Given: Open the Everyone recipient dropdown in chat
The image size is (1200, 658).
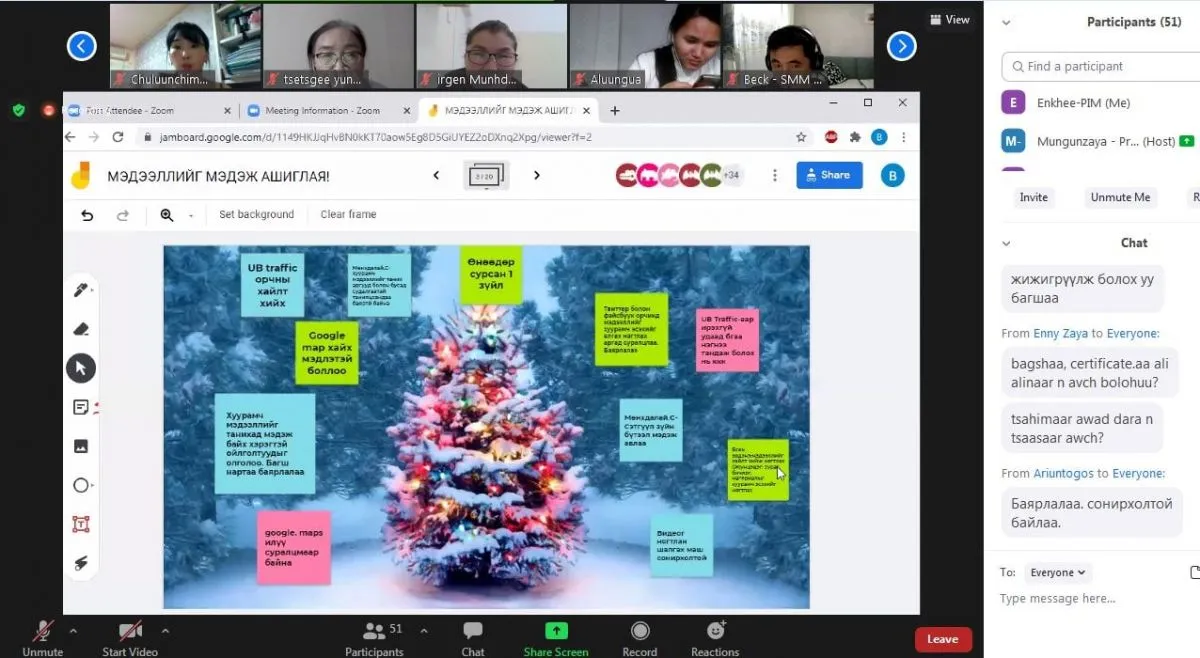Looking at the screenshot, I should [x=1059, y=573].
